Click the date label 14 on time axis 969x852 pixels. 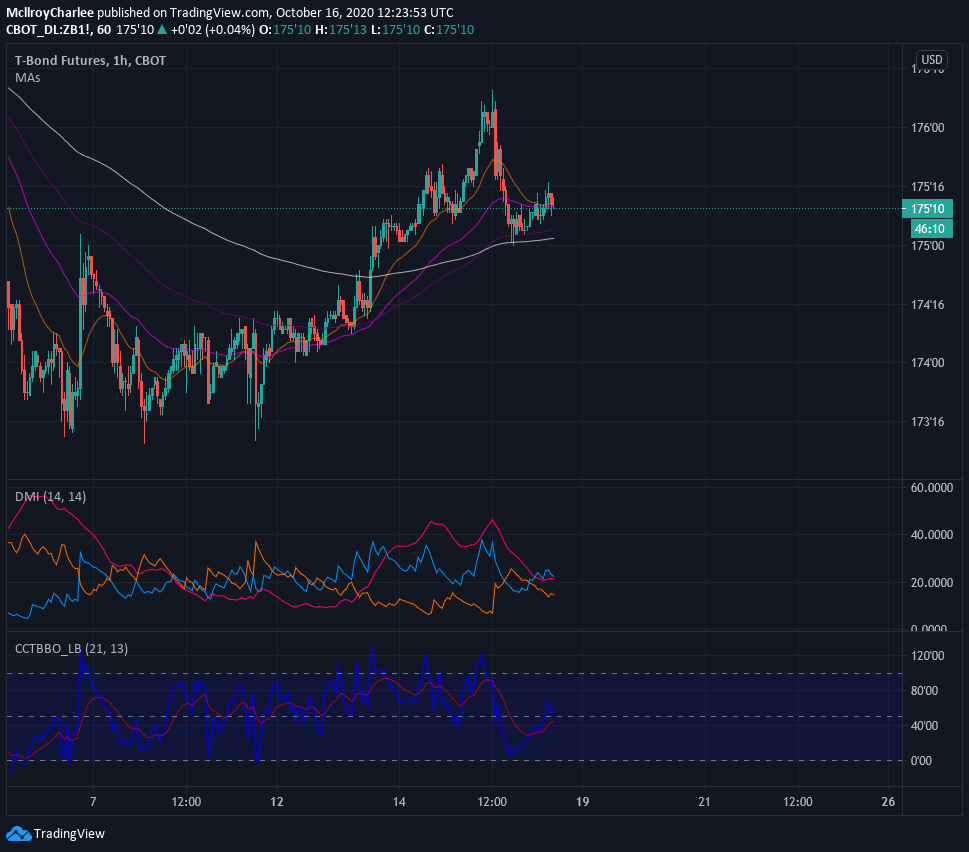[399, 802]
